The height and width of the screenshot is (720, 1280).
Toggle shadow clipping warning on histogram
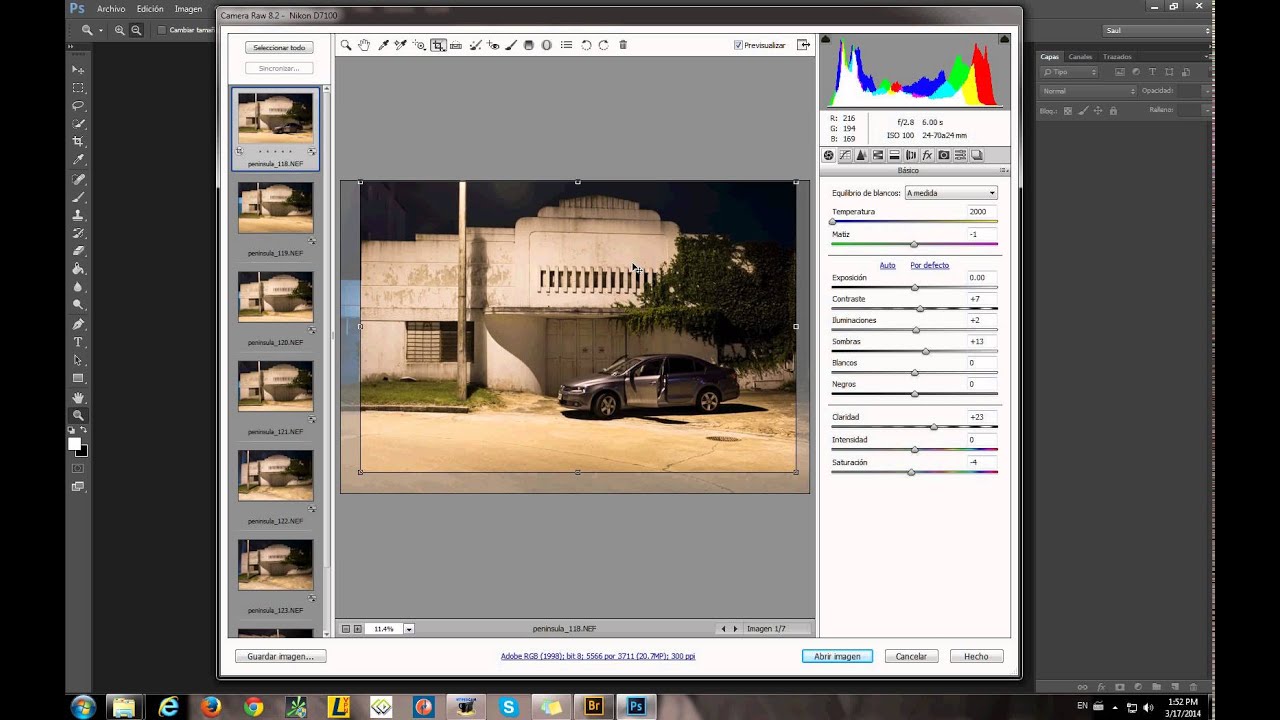coord(825,39)
